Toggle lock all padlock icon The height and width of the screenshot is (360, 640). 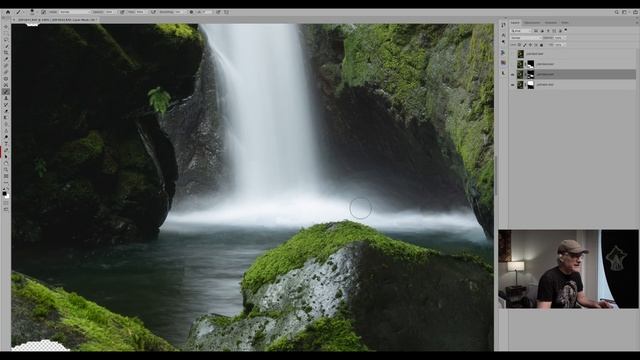542,45
